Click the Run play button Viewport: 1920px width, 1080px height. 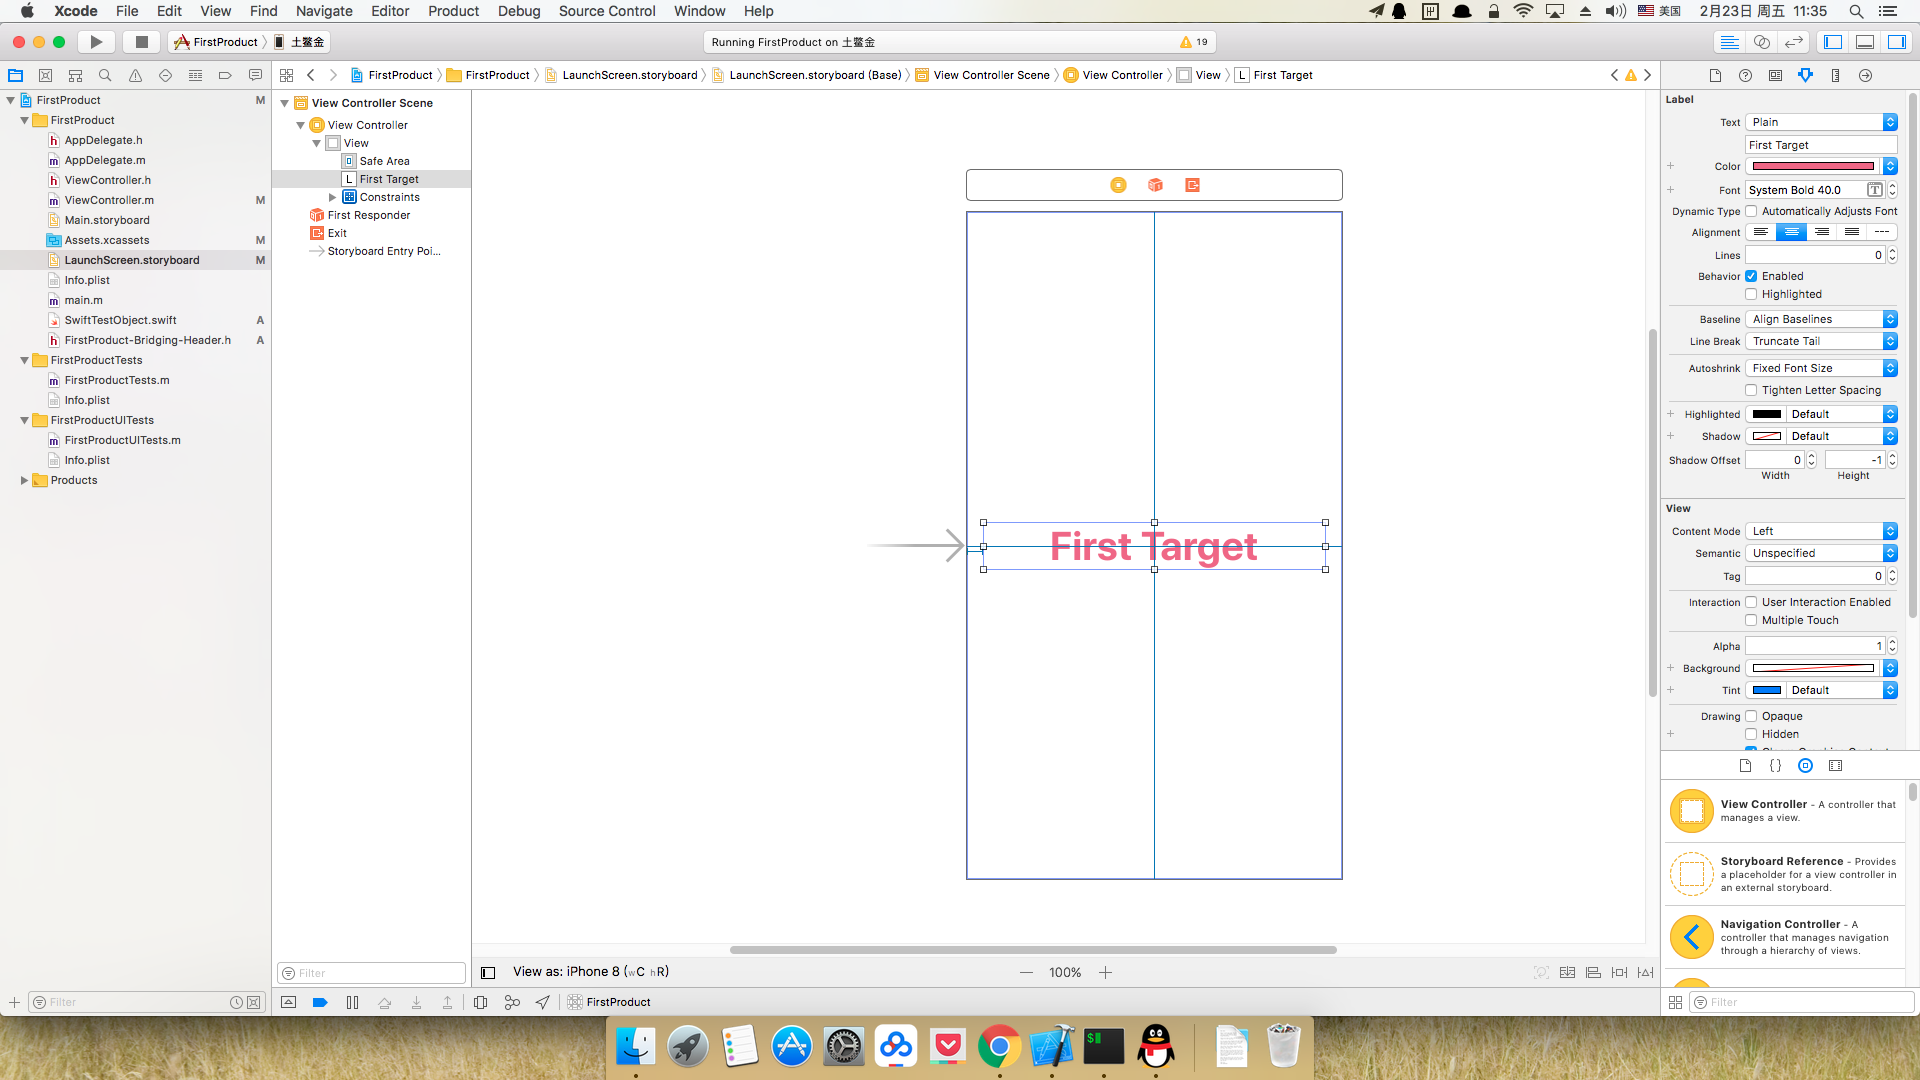(x=96, y=42)
